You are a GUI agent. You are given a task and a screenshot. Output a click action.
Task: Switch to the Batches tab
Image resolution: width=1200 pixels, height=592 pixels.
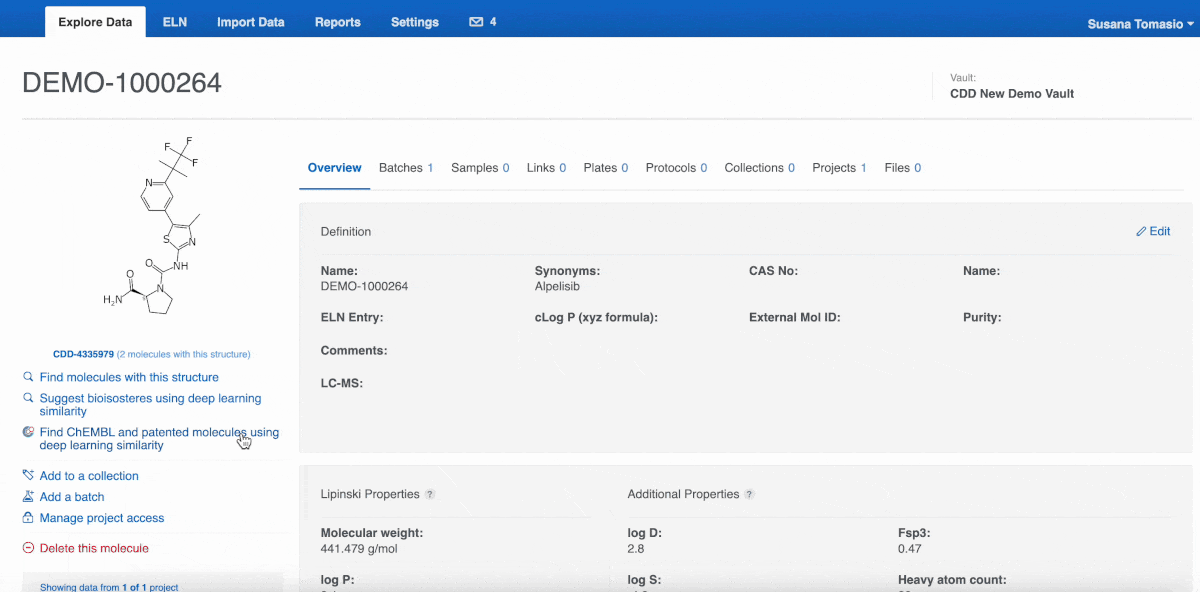pos(405,168)
